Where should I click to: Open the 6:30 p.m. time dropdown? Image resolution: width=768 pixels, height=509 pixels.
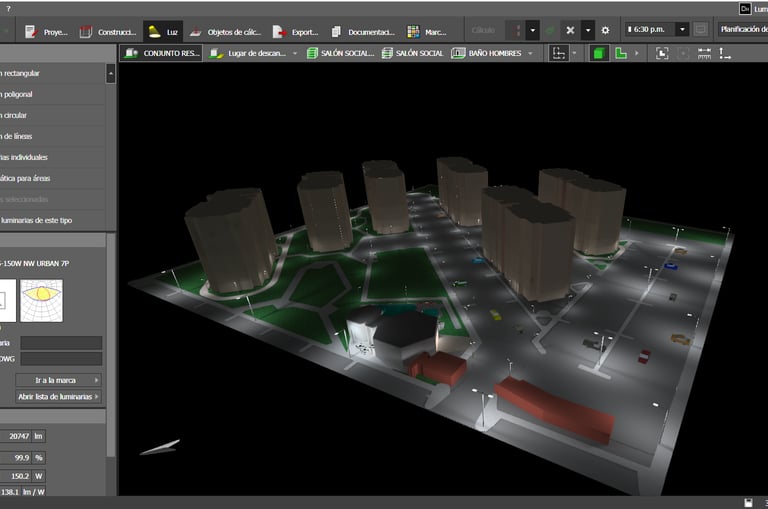tap(682, 30)
